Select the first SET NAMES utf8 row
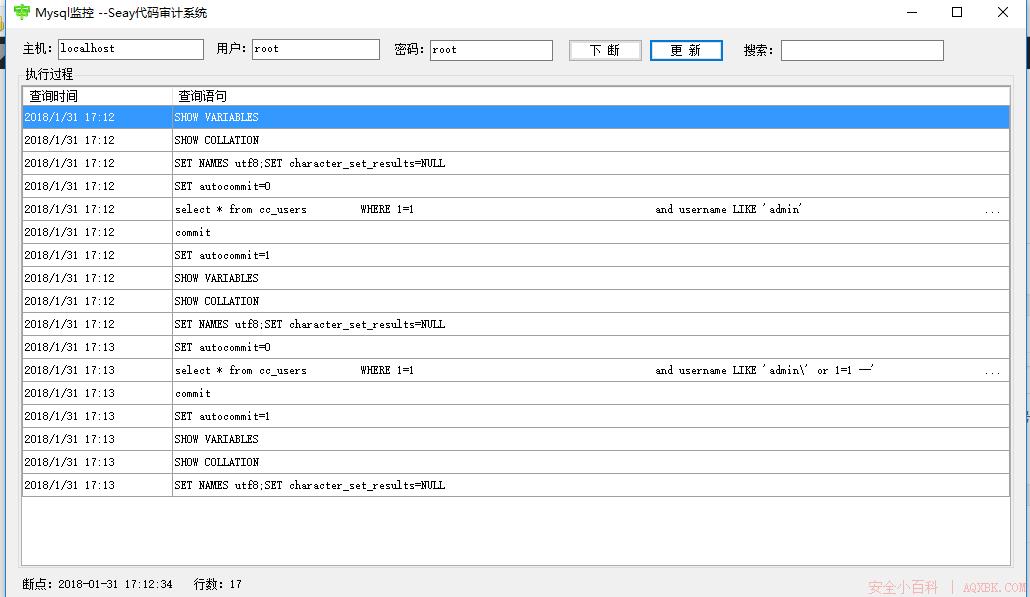1030x597 pixels. point(516,163)
